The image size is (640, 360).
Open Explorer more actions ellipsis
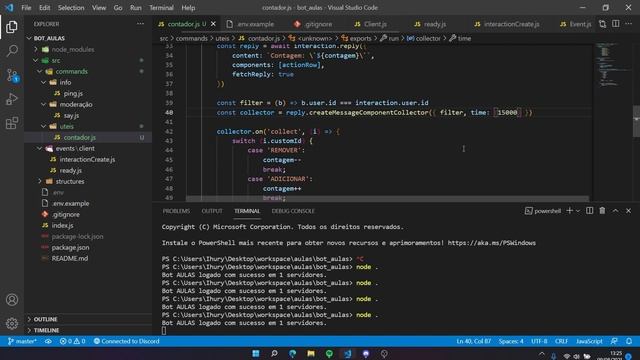tap(140, 24)
